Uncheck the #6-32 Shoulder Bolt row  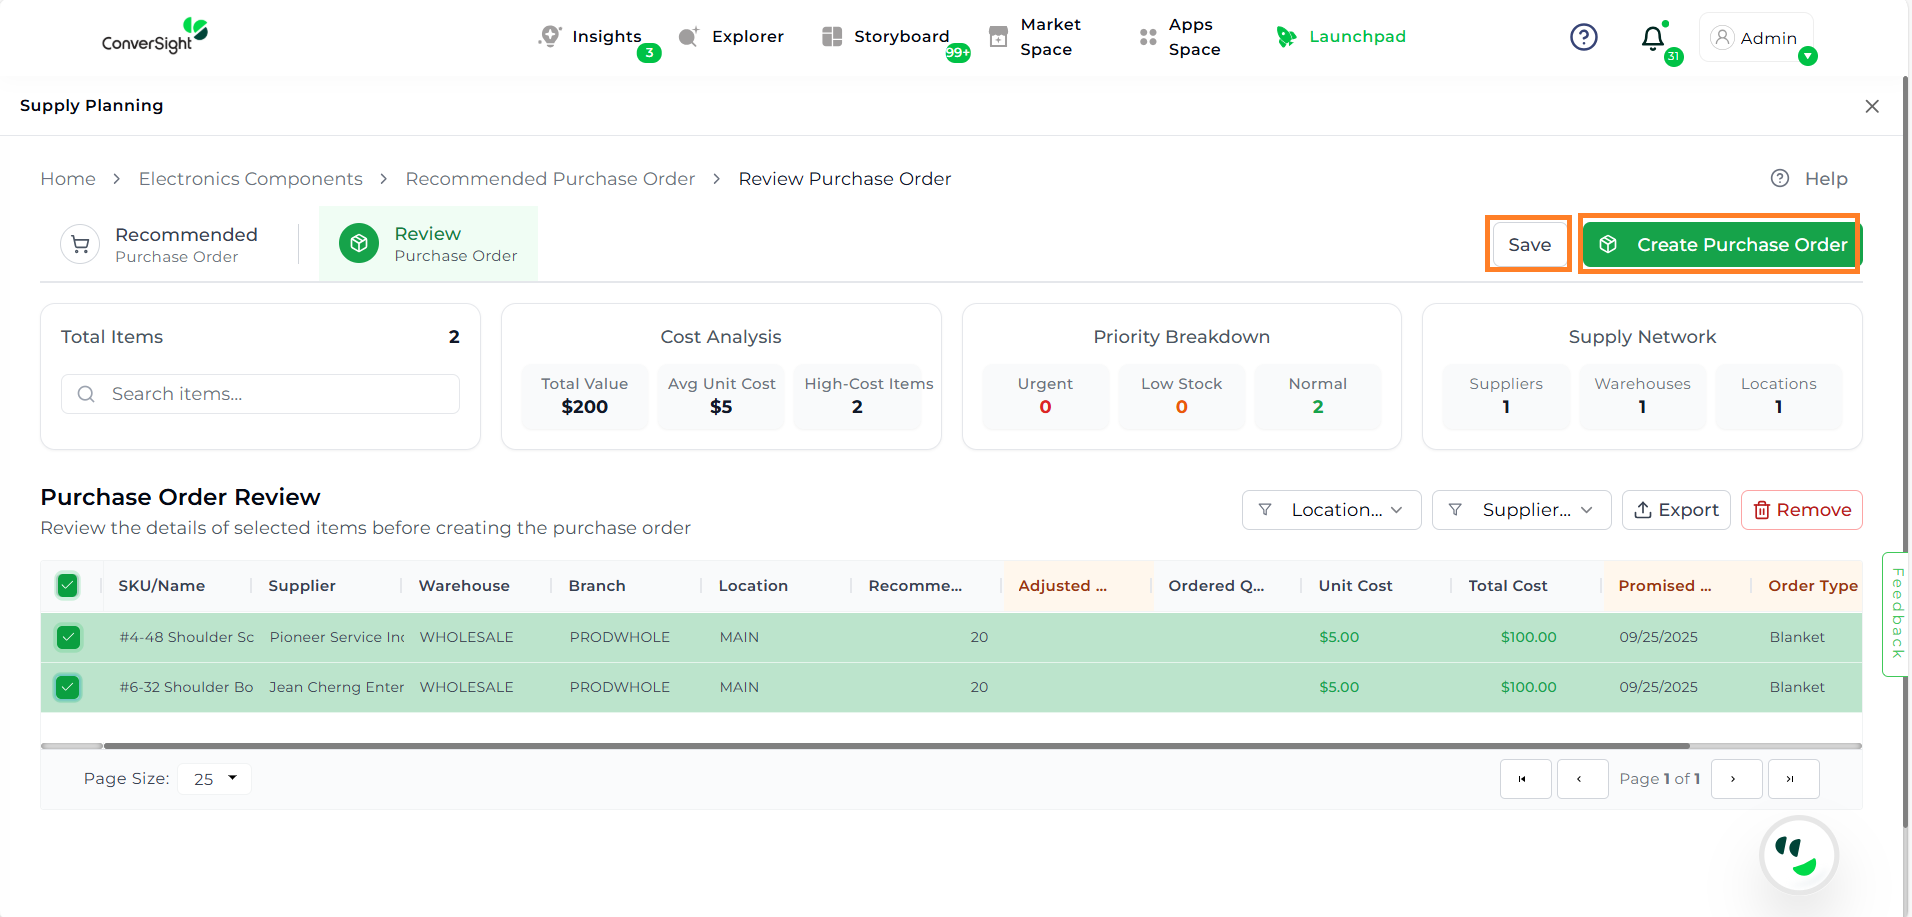pyautogui.click(x=68, y=687)
